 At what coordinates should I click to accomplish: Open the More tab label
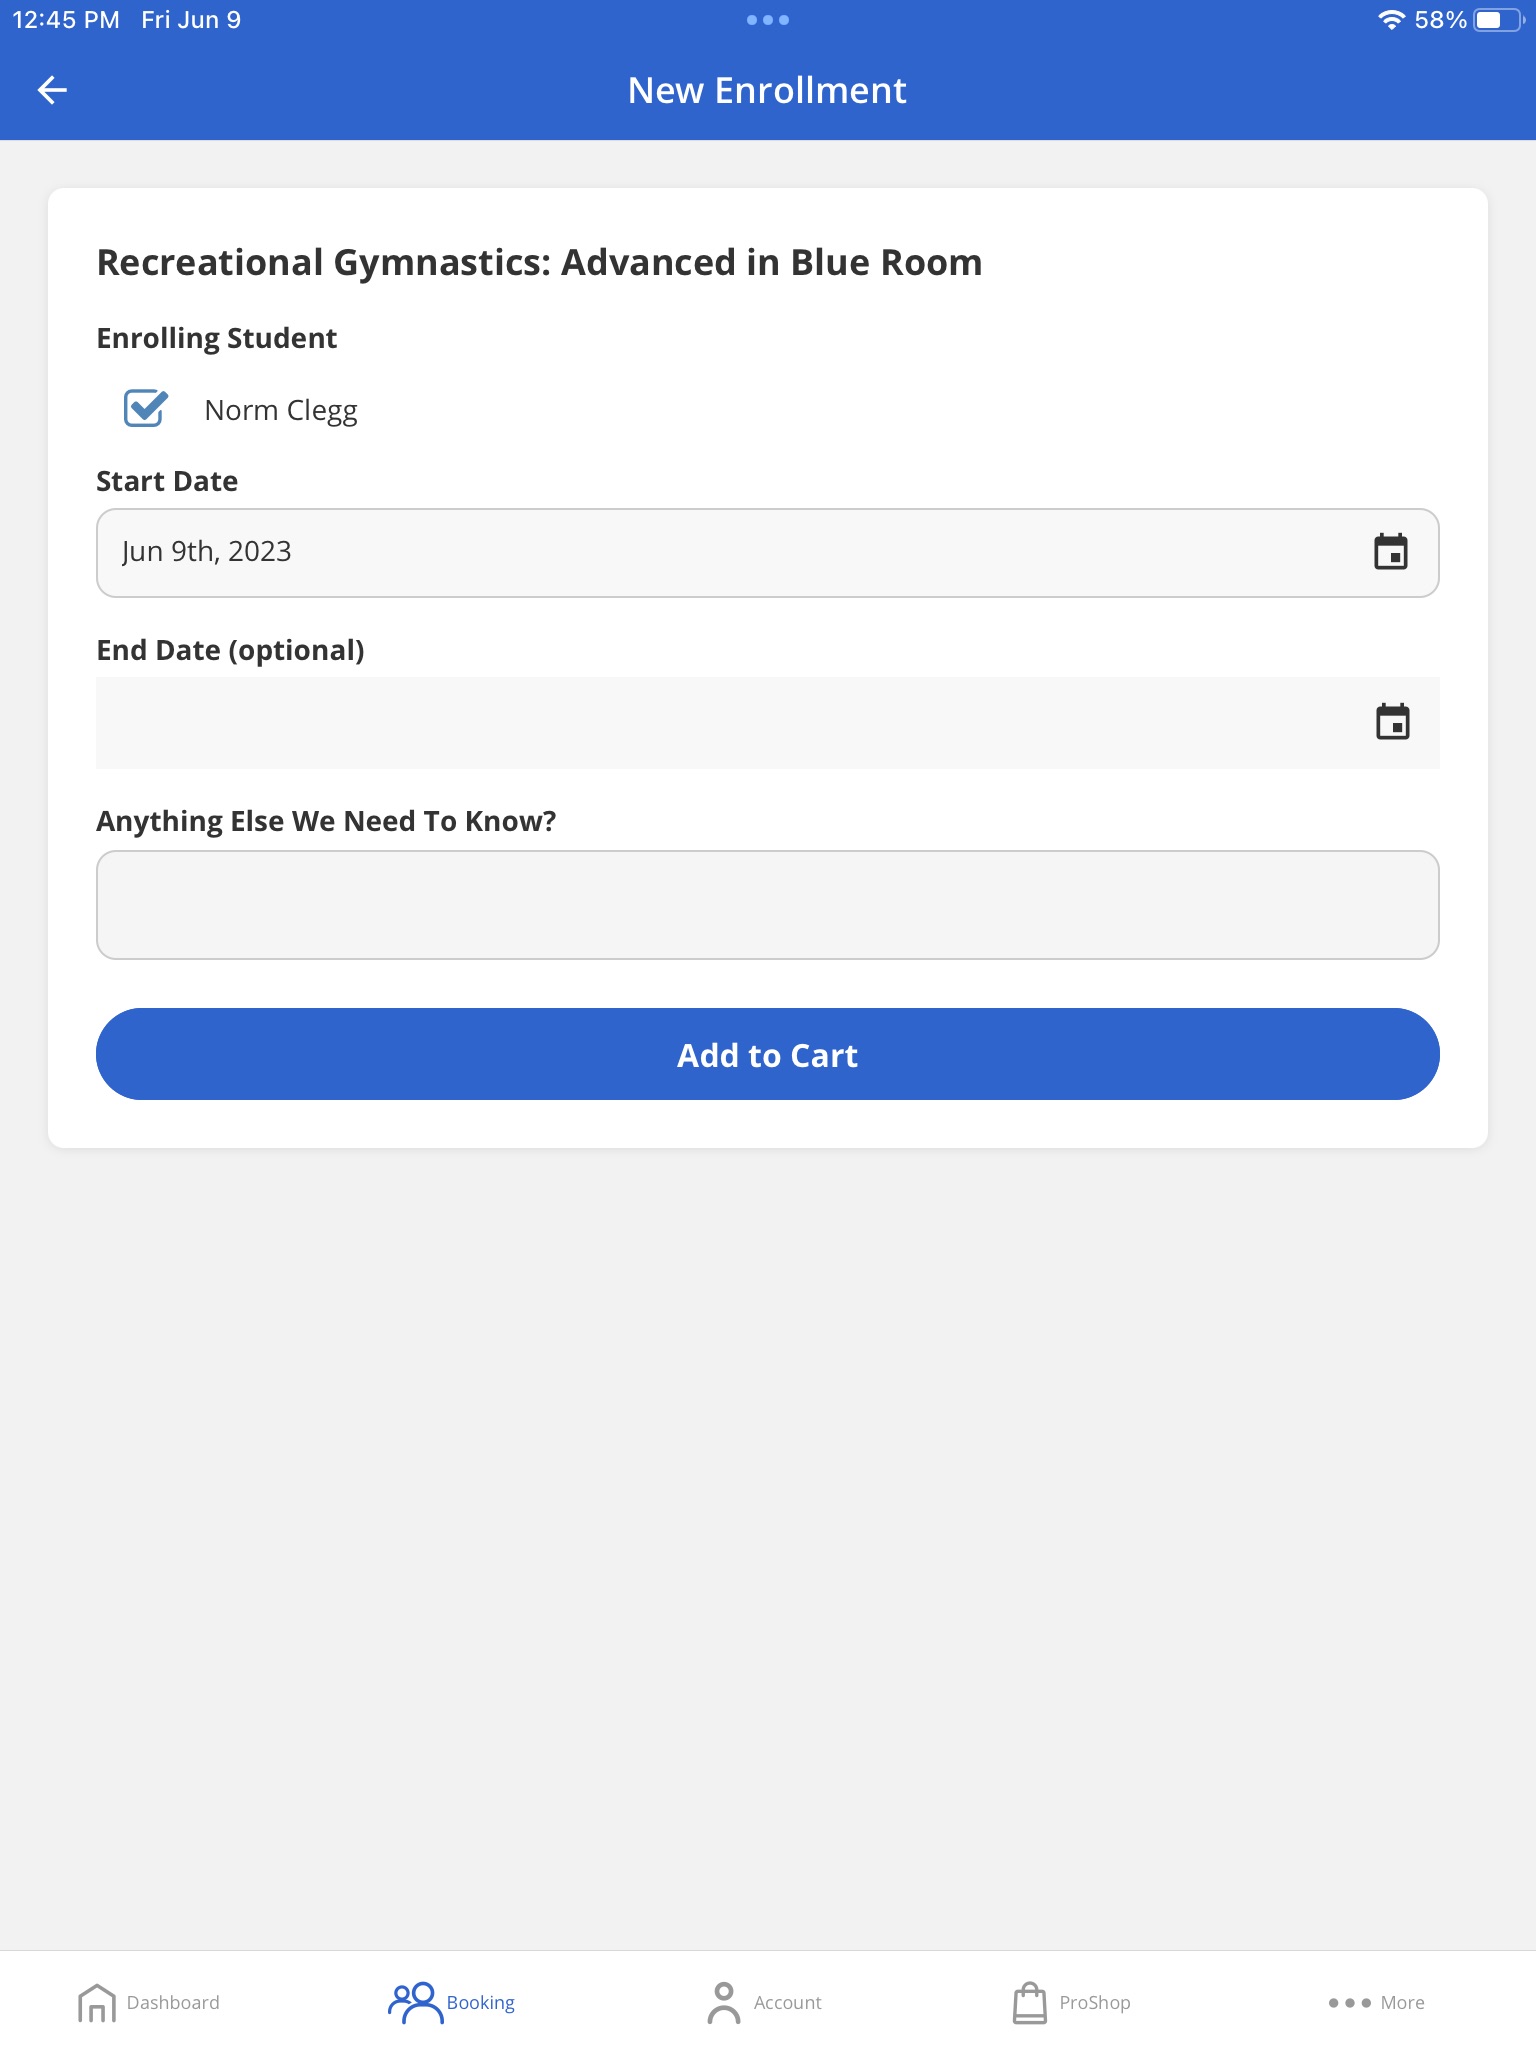(1402, 2003)
